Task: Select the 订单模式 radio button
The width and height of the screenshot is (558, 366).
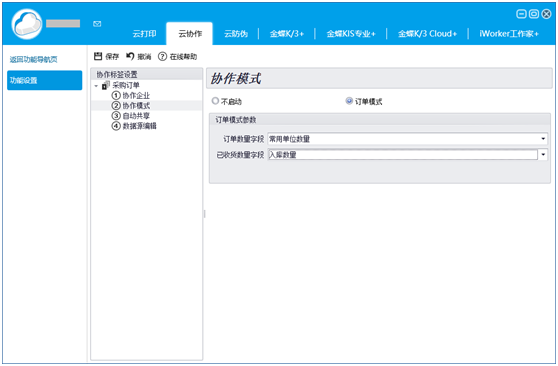Action: tap(349, 101)
